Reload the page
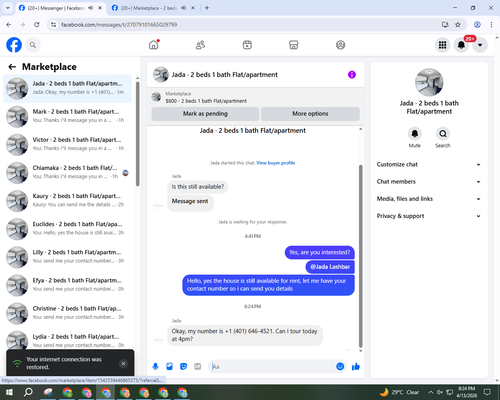Viewport: 500px width, 400px height. pyautogui.click(x=37, y=25)
